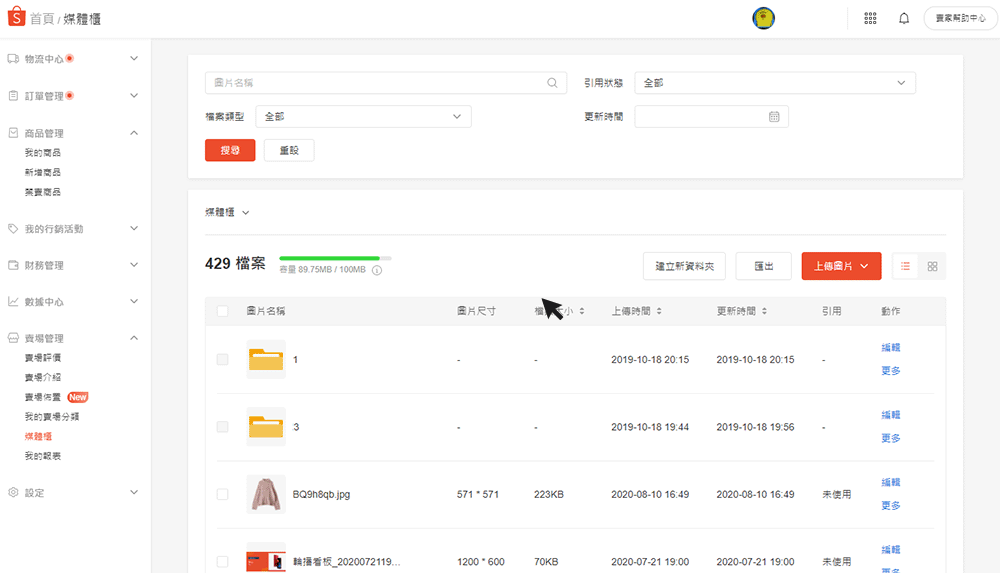Open the apps grid menu icon
The width and height of the screenshot is (1000, 573).
(x=870, y=18)
